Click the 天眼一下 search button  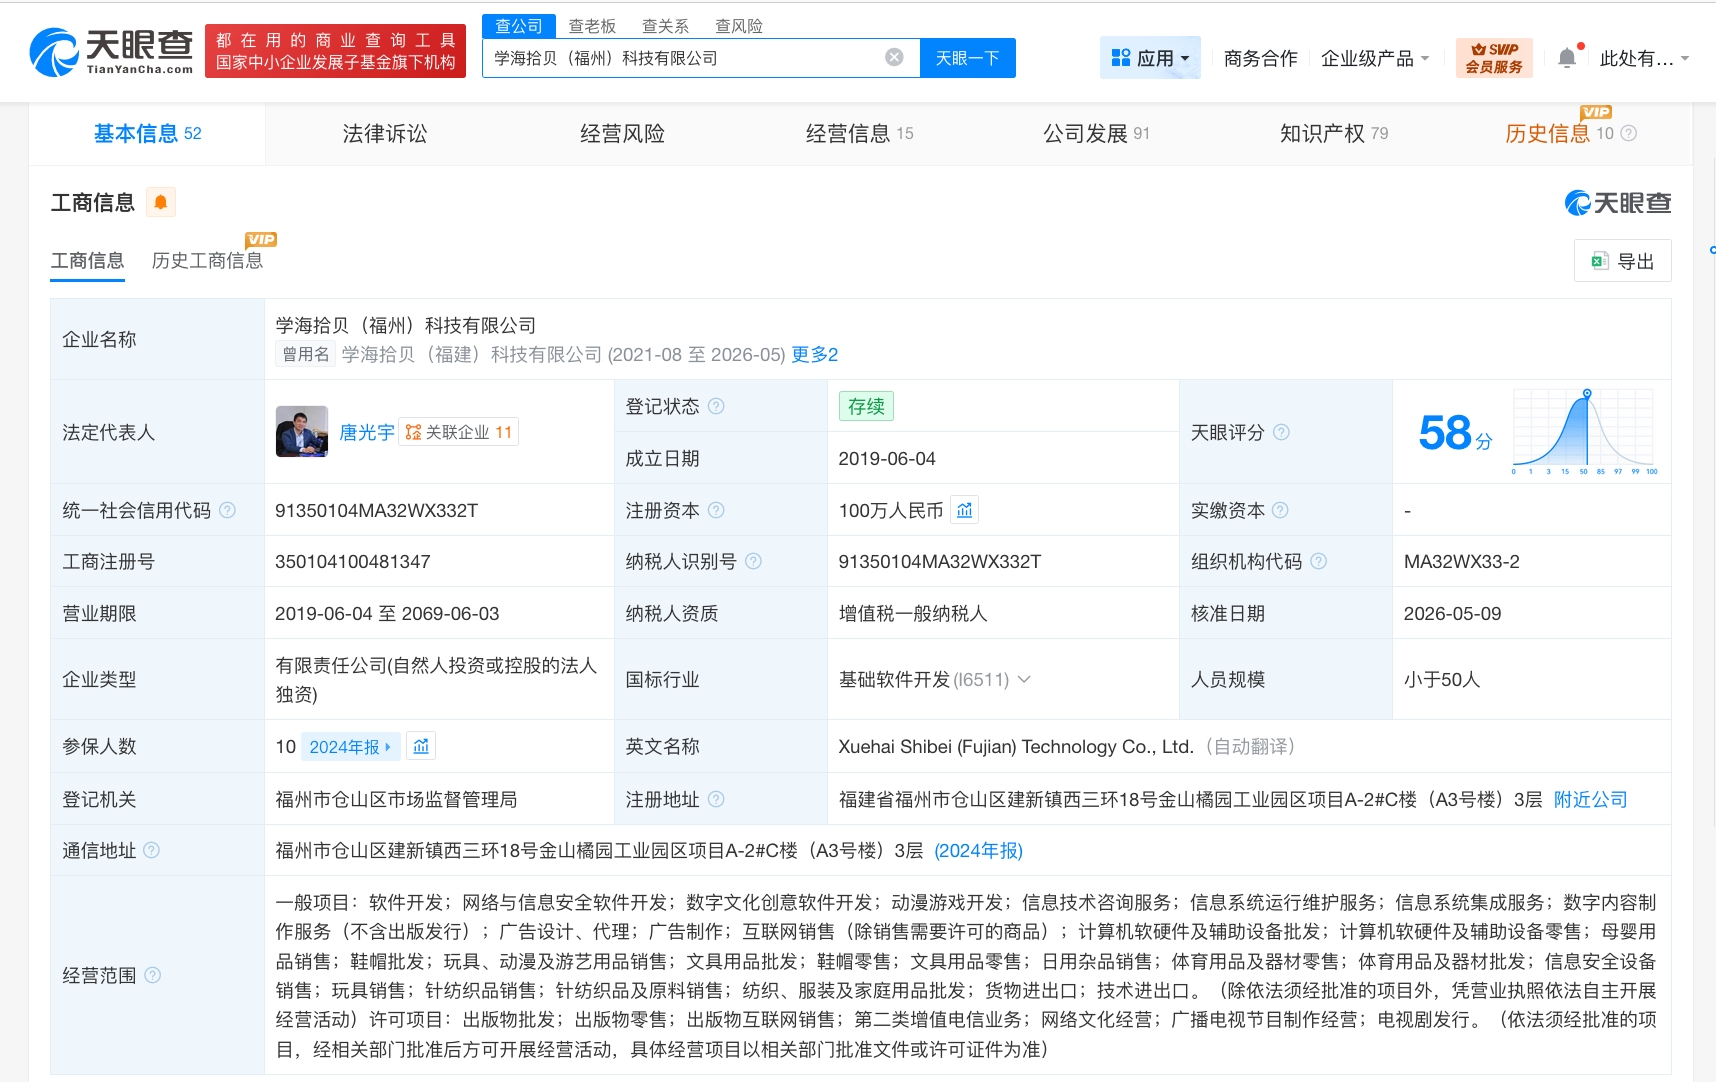coord(967,58)
